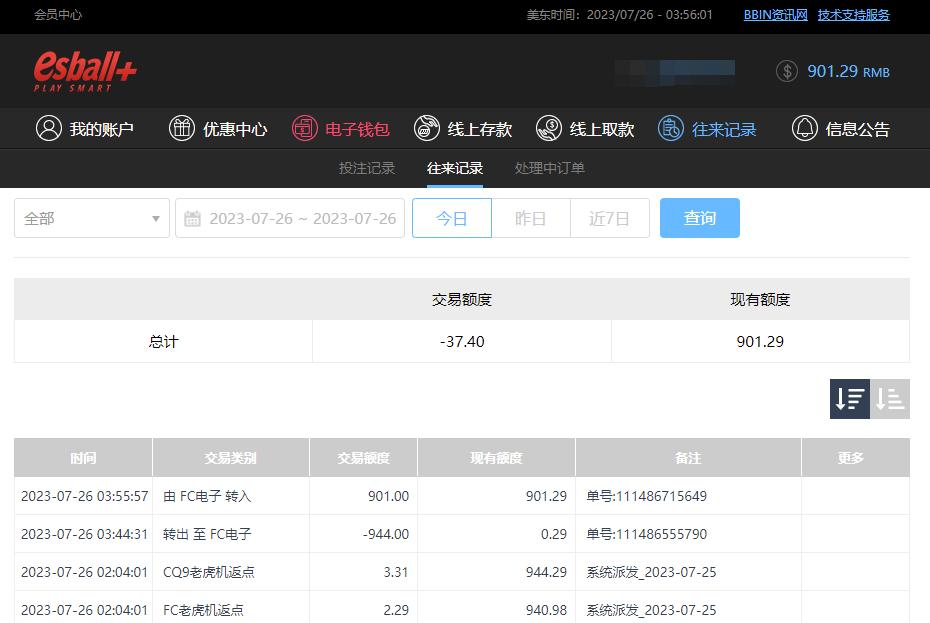Open 线上取款 menu item

coord(585,129)
